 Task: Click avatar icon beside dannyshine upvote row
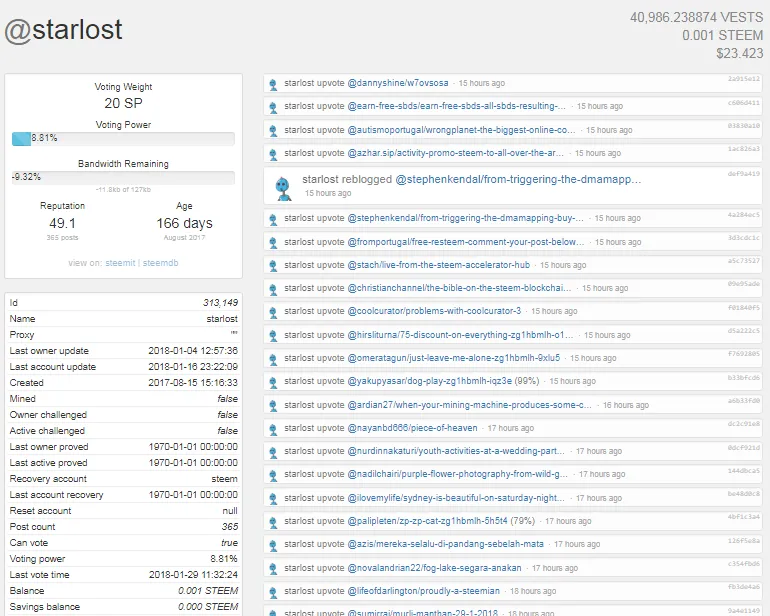(x=273, y=84)
